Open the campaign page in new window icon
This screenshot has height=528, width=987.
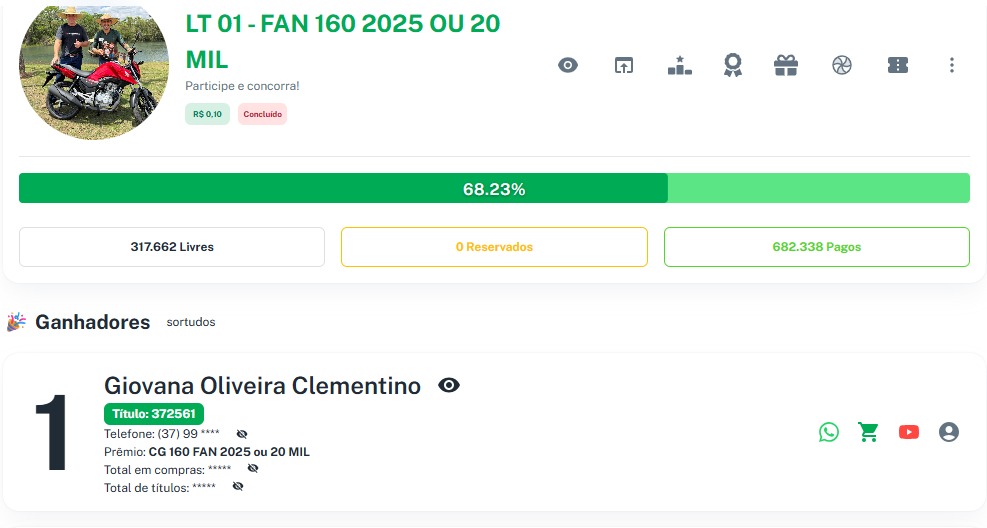624,66
